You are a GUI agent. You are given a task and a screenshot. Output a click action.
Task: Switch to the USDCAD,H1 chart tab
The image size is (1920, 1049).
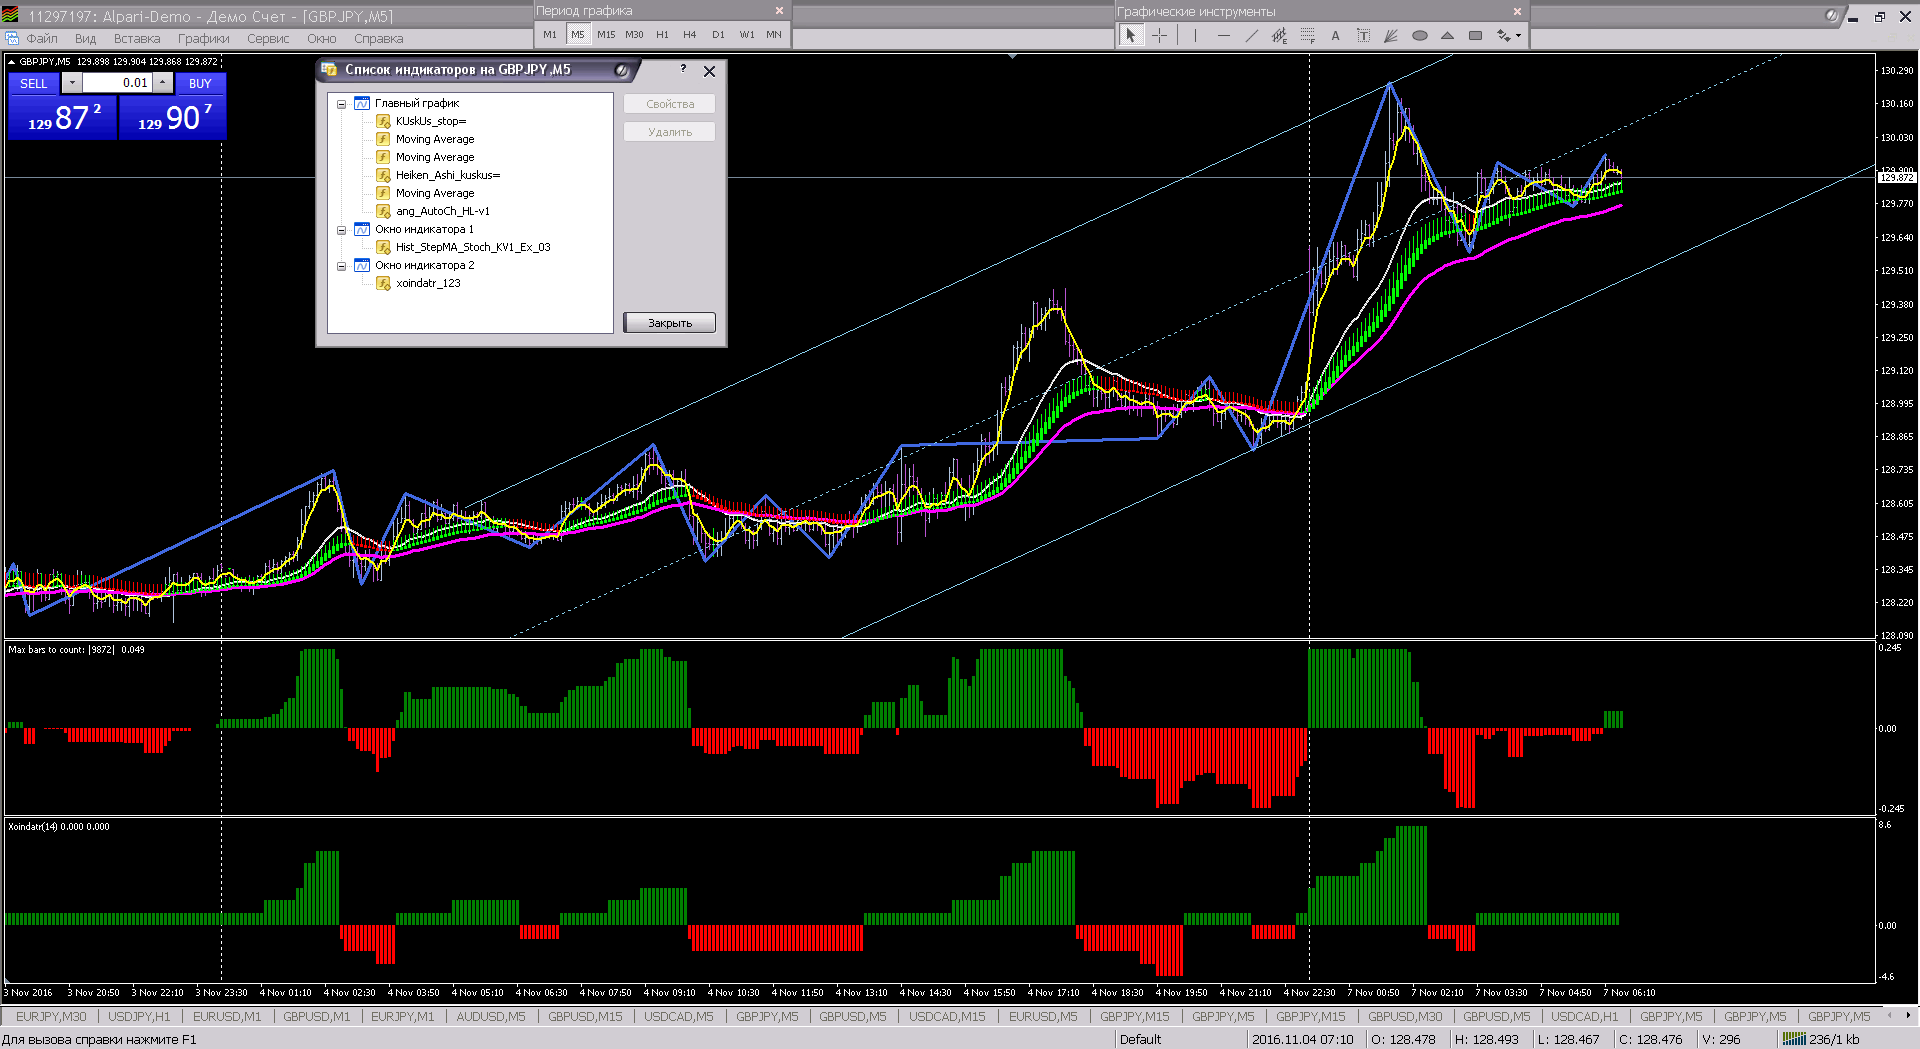pos(1584,1016)
